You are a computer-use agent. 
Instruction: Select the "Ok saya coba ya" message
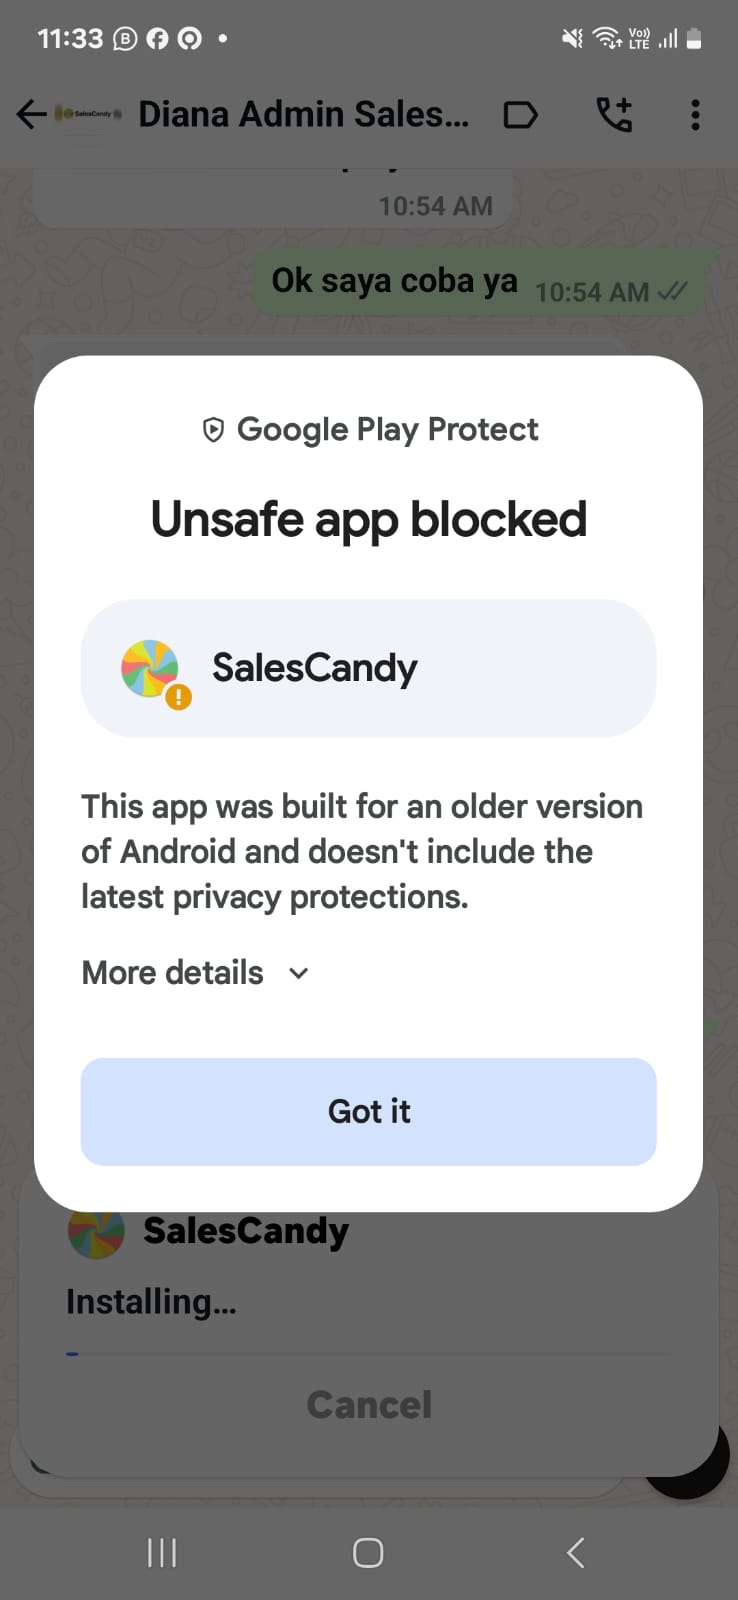(x=395, y=282)
